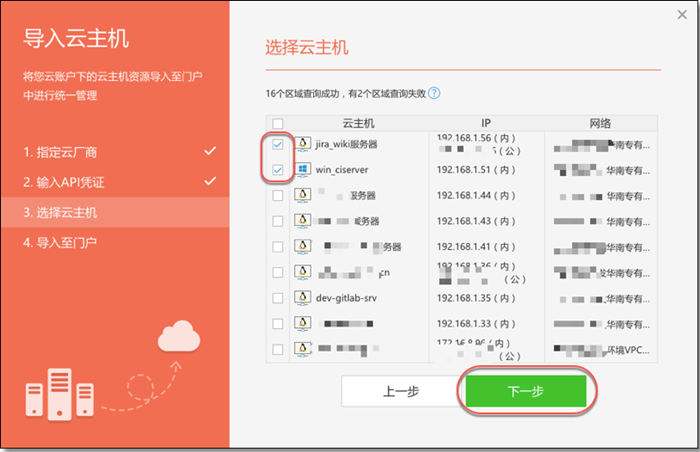The image size is (700, 452).
Task: Click IP 192.168.1.43 (内)
Action: (x=476, y=221)
